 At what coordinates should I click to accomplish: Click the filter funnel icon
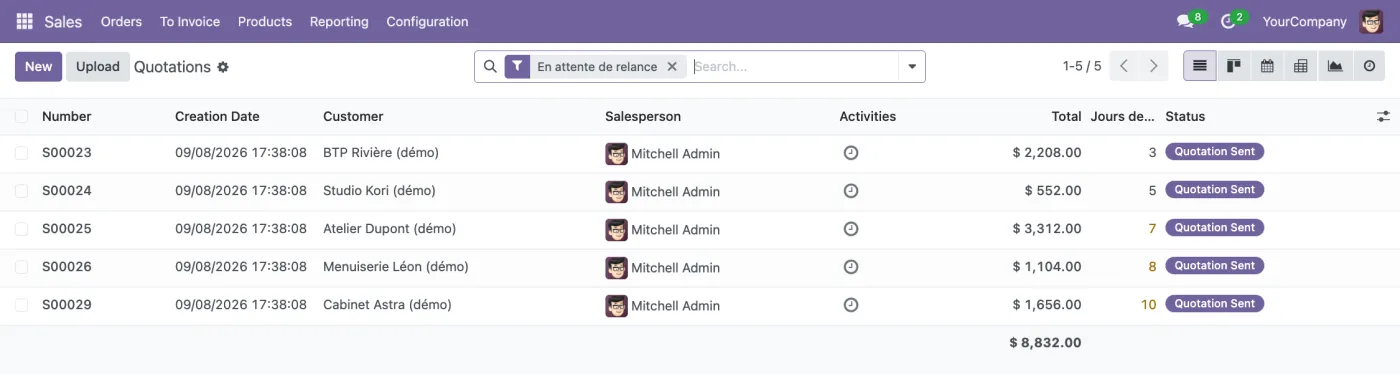click(x=517, y=67)
